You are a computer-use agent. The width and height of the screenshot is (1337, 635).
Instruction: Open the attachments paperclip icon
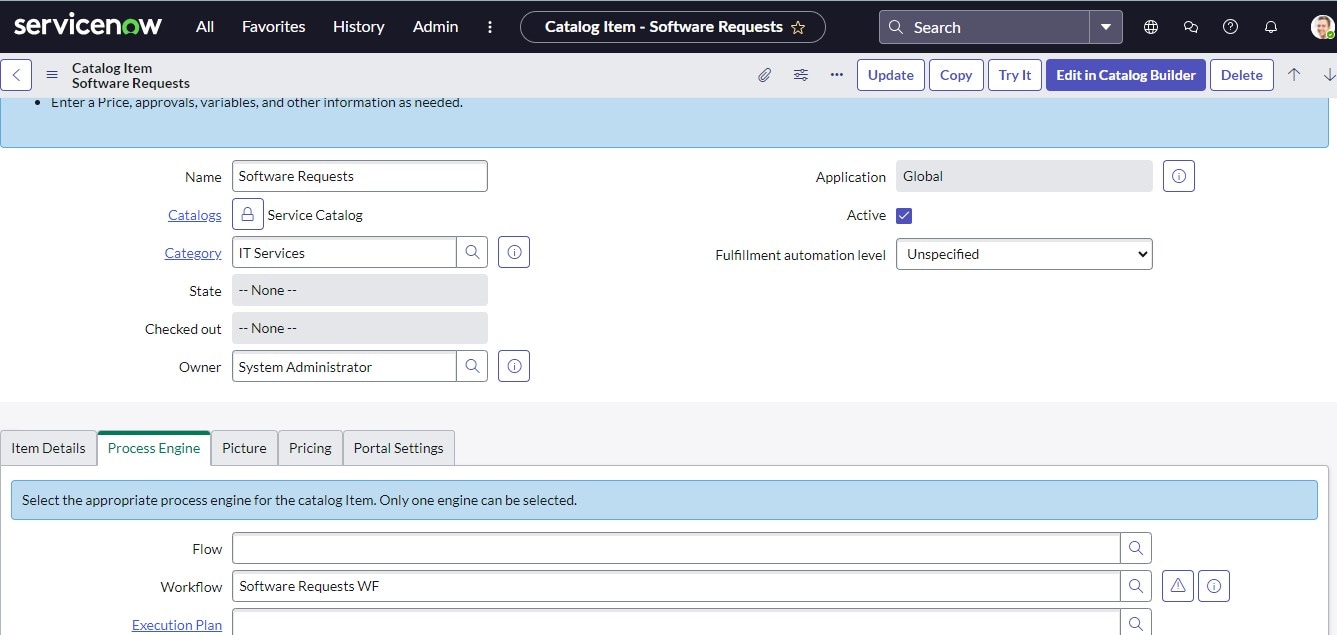pyautogui.click(x=764, y=75)
